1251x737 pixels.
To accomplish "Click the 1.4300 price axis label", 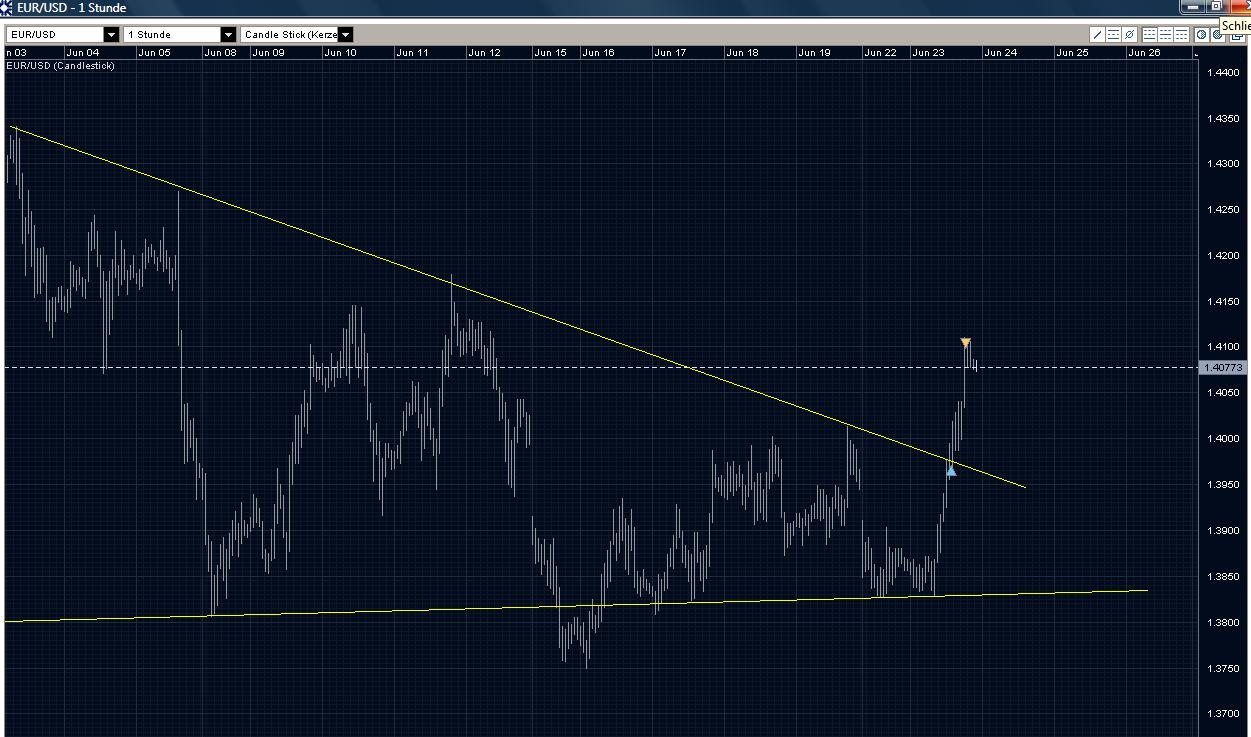I will (1225, 164).
